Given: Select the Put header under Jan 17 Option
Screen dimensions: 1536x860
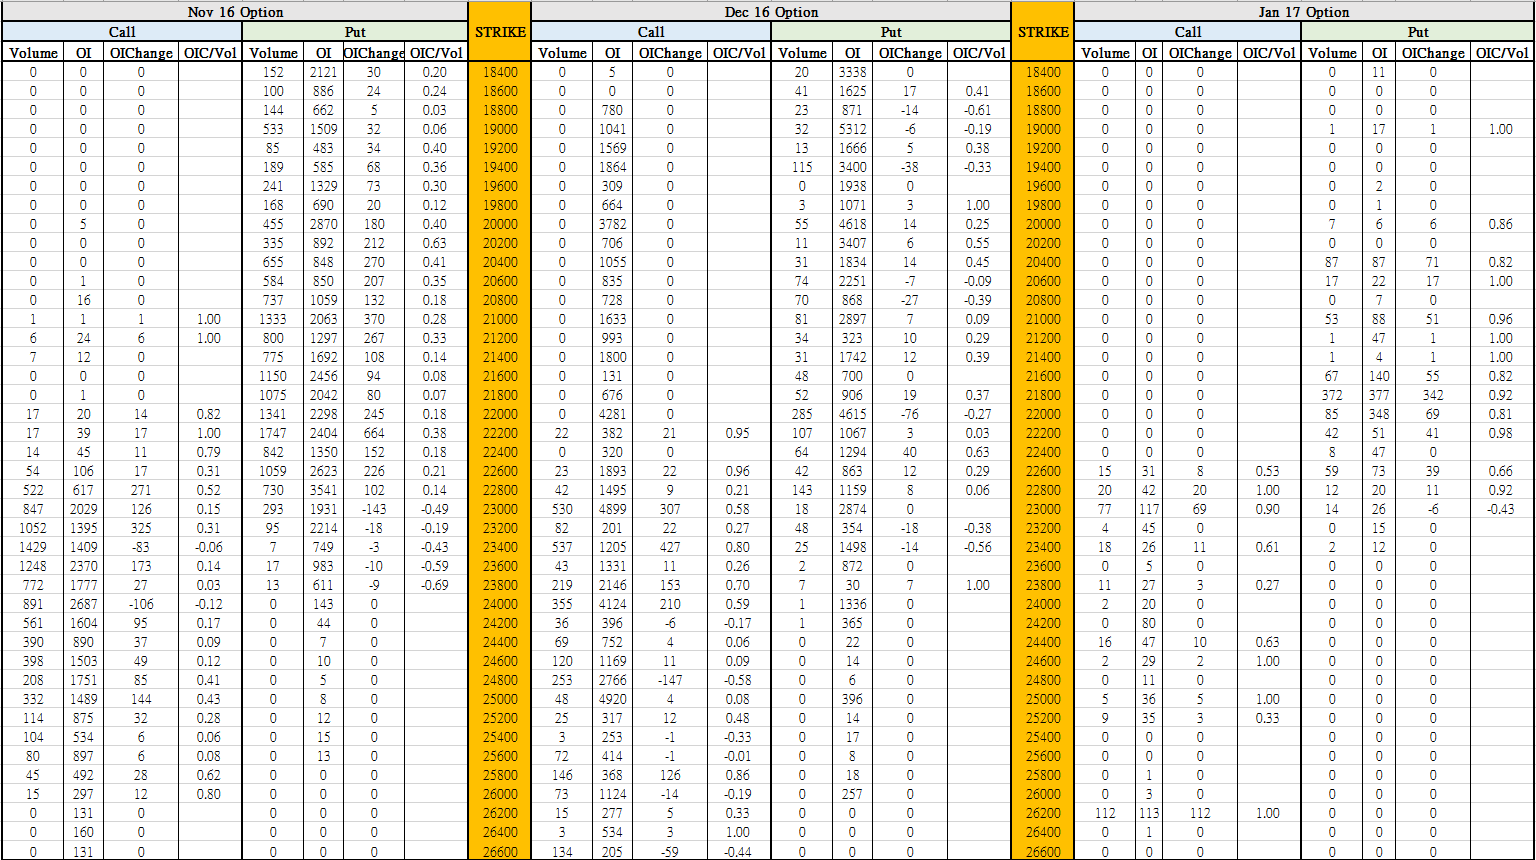Looking at the screenshot, I should click(x=1418, y=32).
